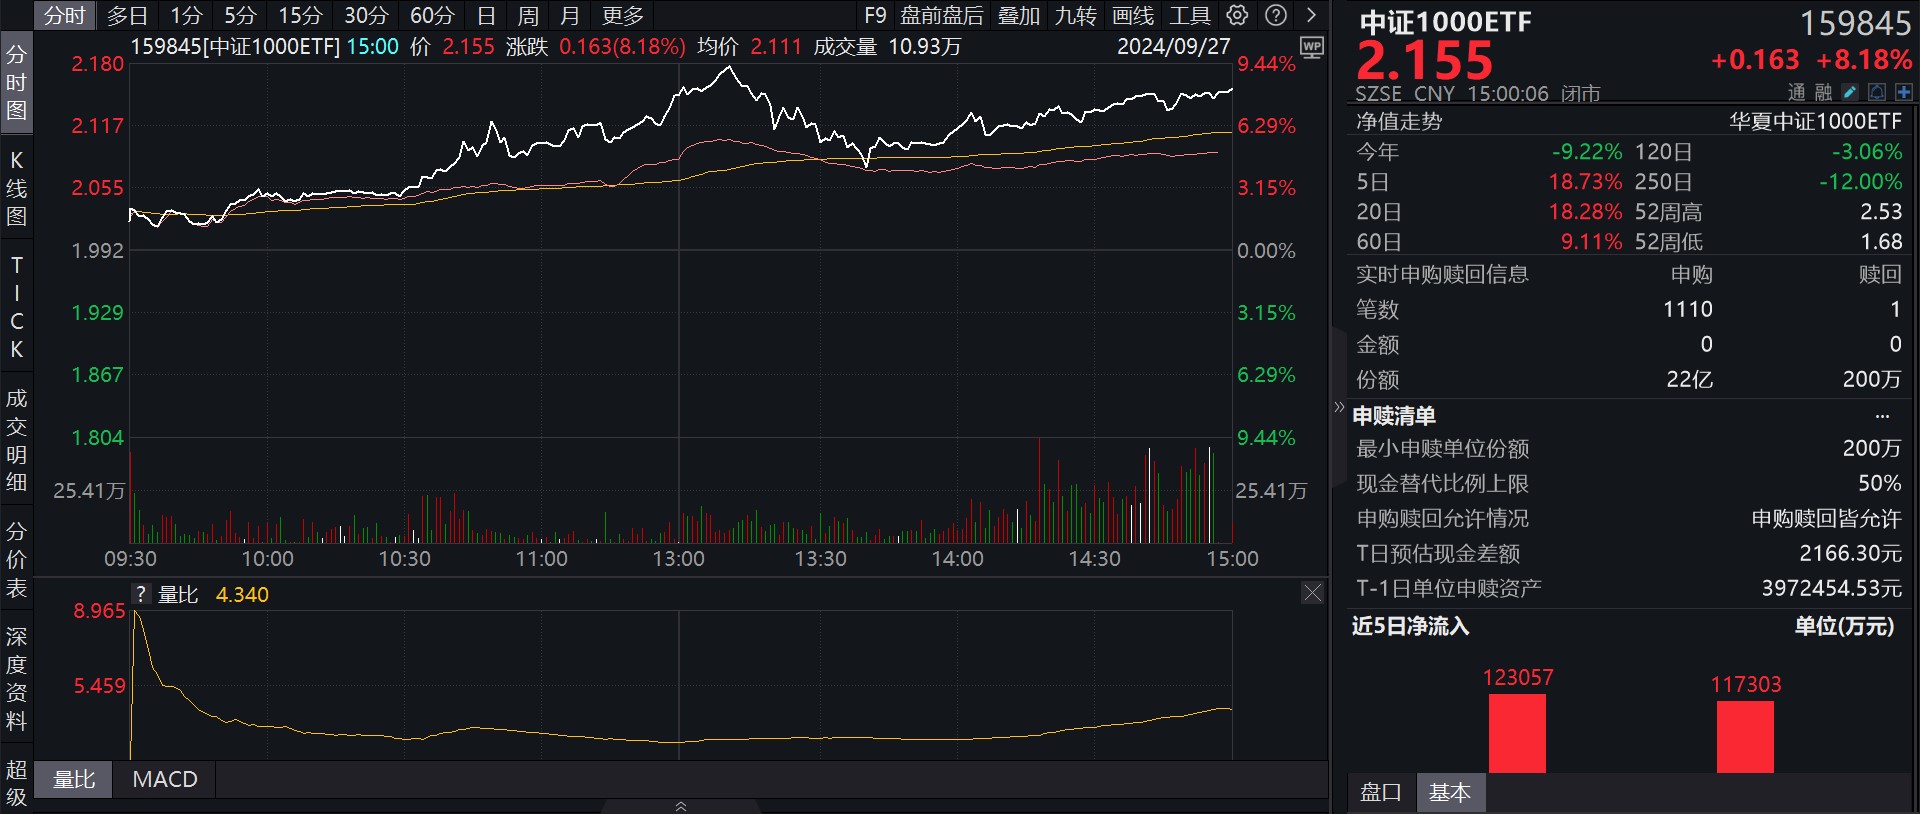This screenshot has width=1920, height=814.
Task: Select the 5分 five-minute period
Action: (x=240, y=16)
